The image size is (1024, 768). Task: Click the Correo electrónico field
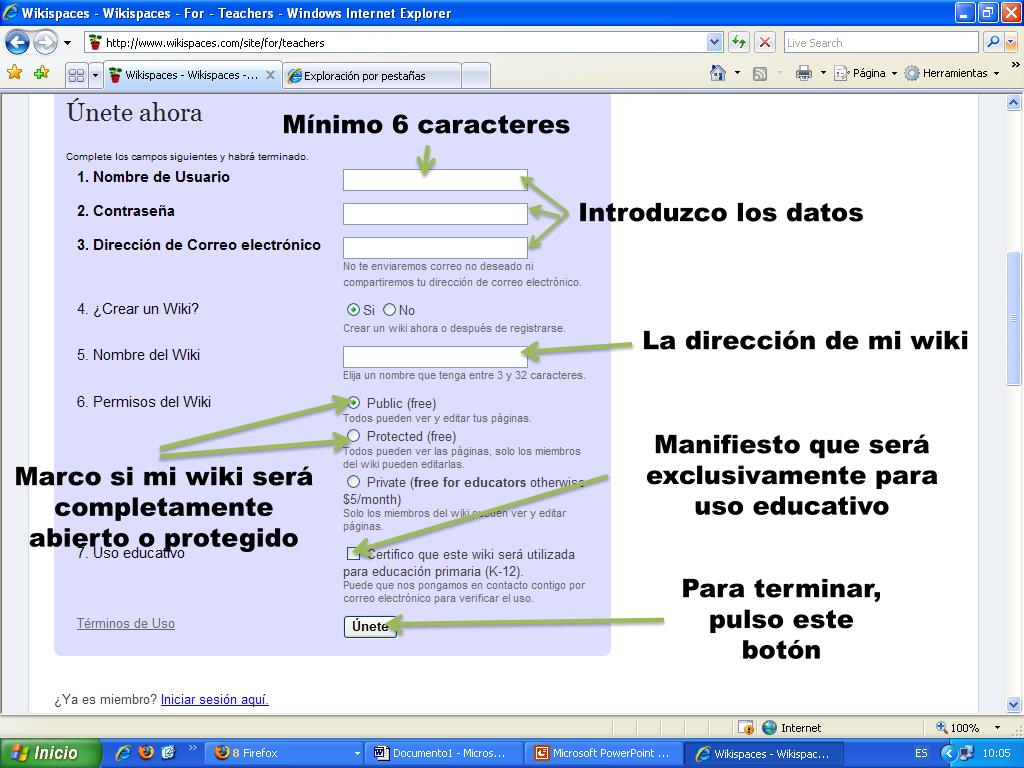[435, 248]
